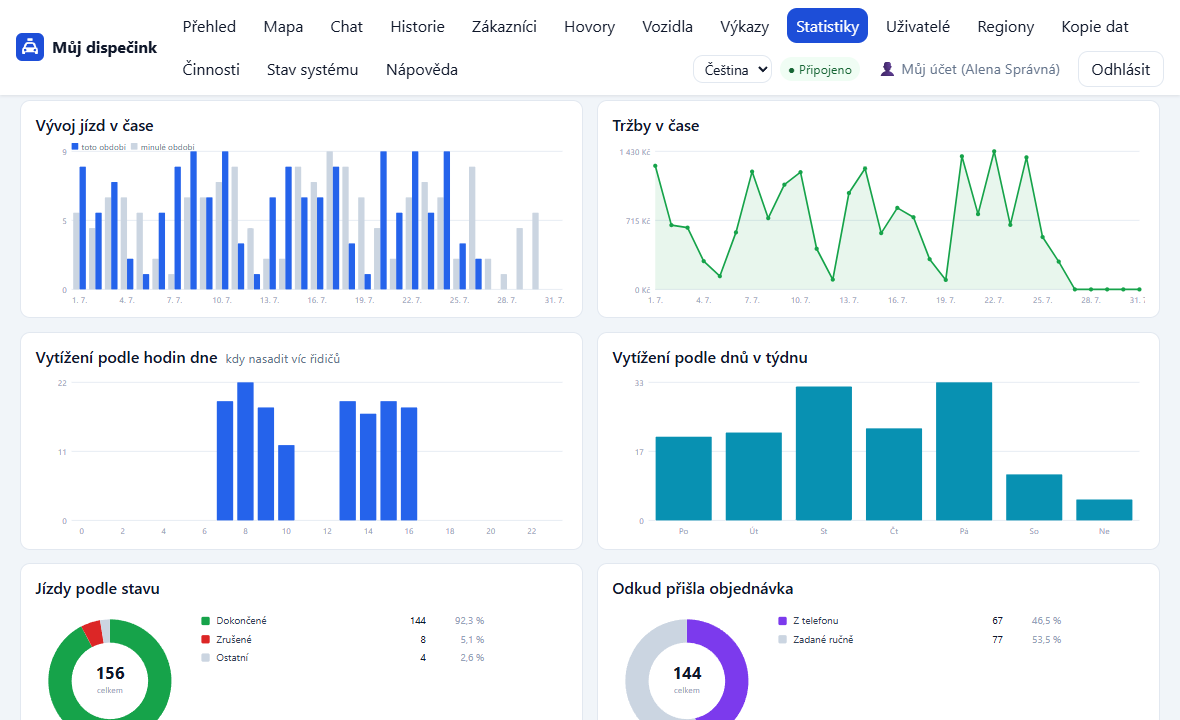Navigate to Regiony

(x=1005, y=26)
